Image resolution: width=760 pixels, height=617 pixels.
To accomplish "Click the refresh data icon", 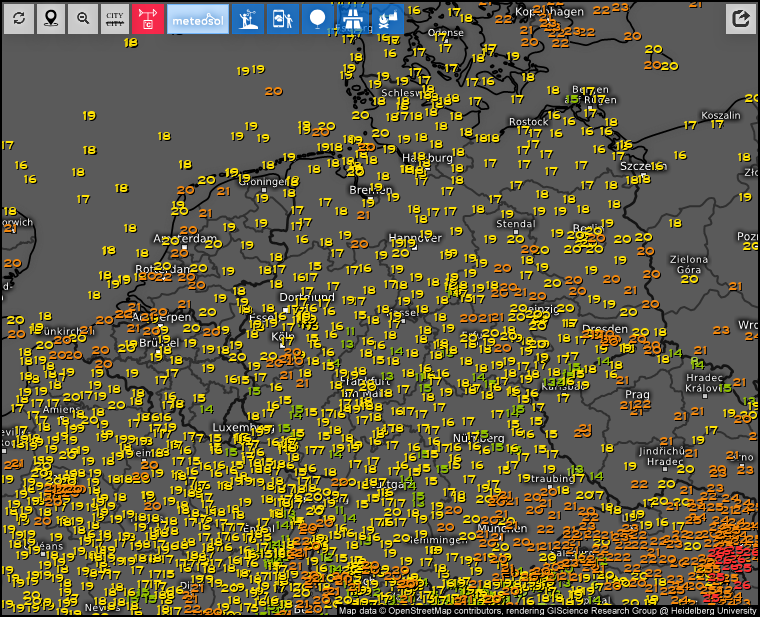I will point(19,19).
